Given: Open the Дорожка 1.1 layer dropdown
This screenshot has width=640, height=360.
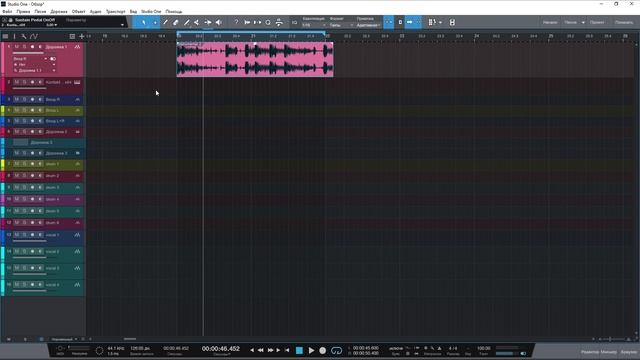Looking at the screenshot, I should click(x=35, y=71).
